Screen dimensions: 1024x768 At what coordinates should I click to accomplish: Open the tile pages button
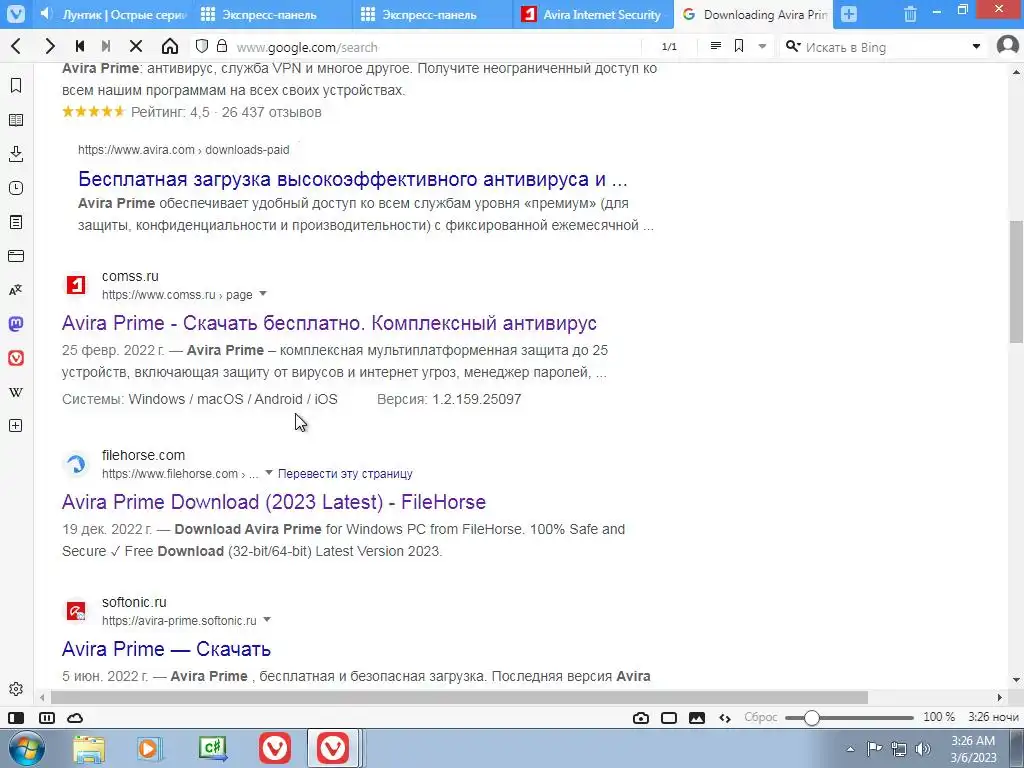pyautogui.click(x=669, y=718)
